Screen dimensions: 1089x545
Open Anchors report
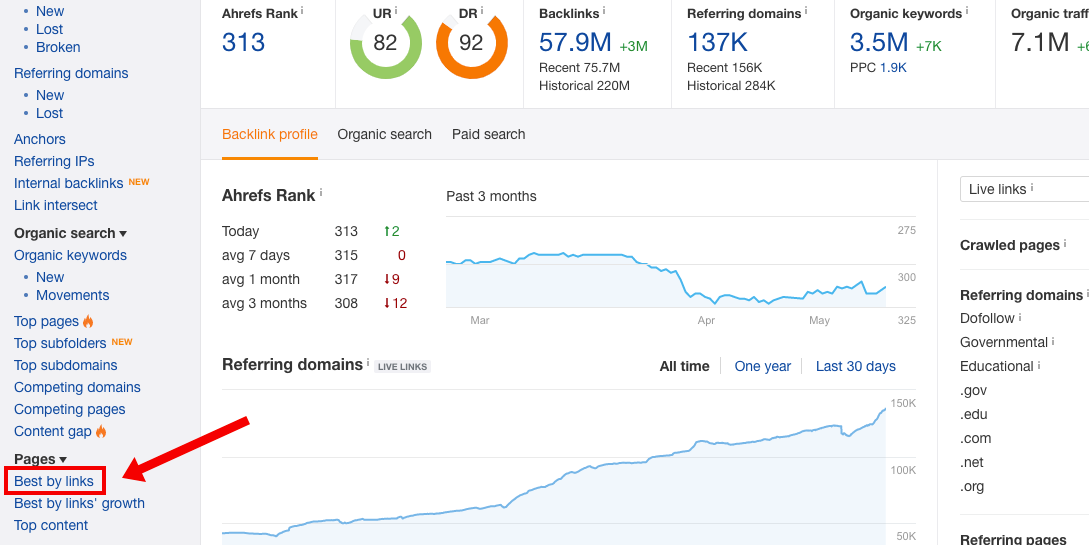[40, 139]
